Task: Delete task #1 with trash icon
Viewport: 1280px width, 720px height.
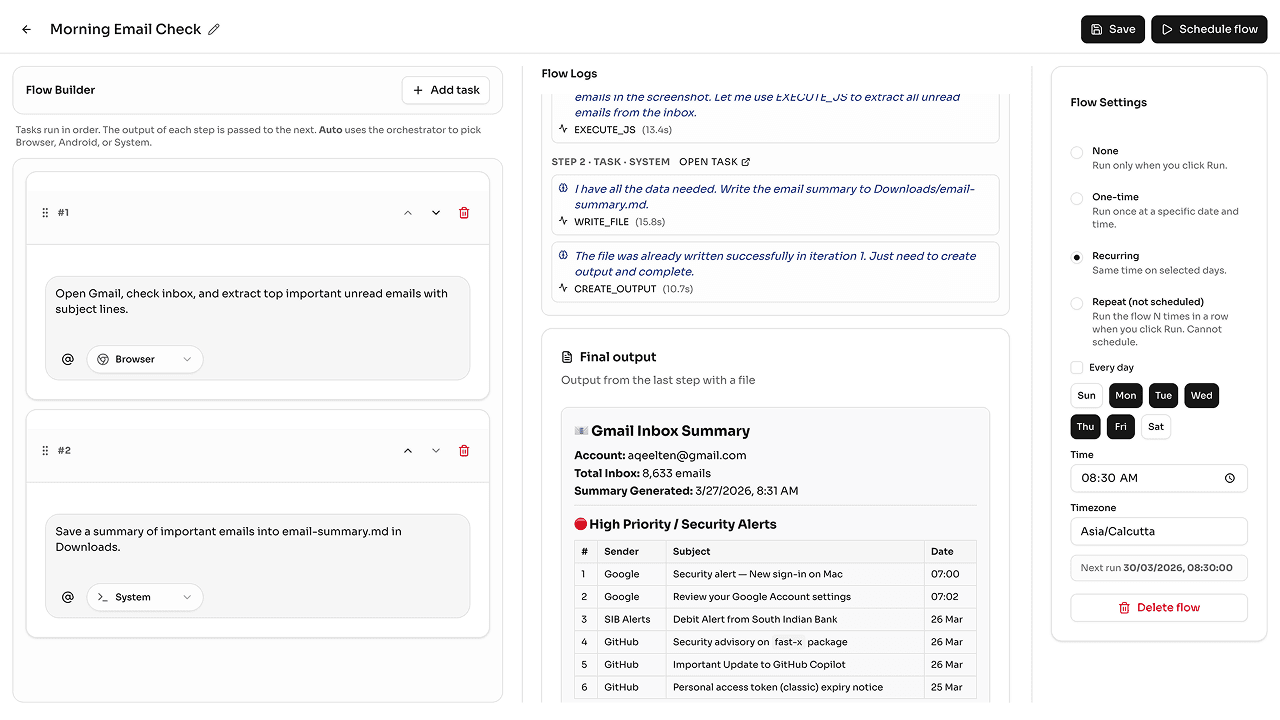Action: 464,213
